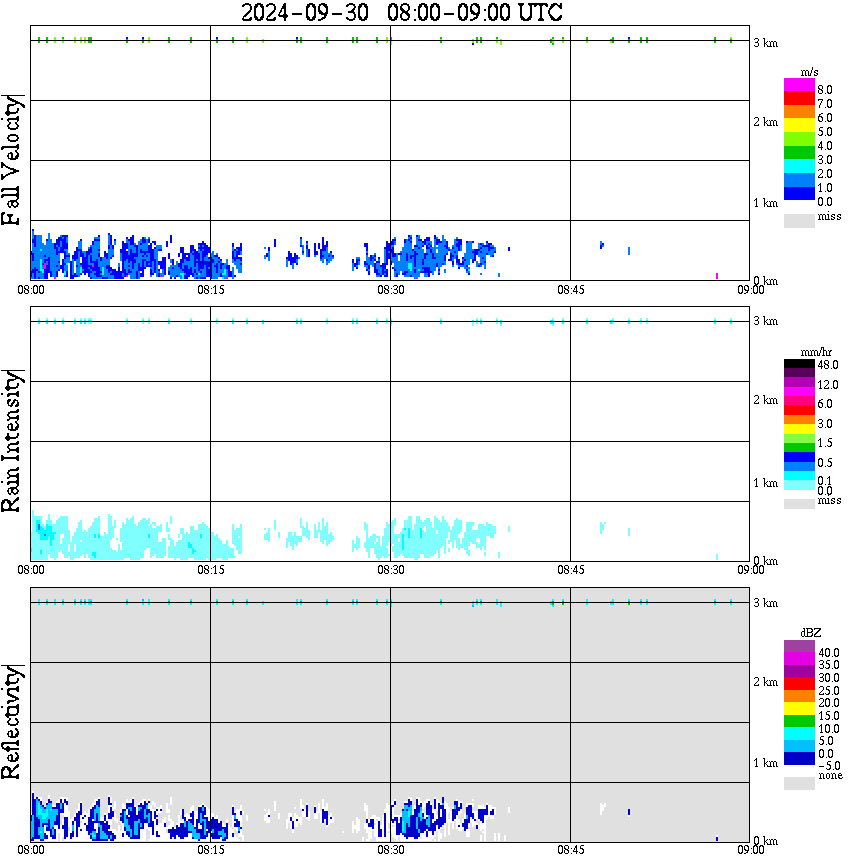This screenshot has height=868, width=850.
Task: Pick the purple swatch beside 12.0 in mm/hr legend
Action: [x=799, y=383]
